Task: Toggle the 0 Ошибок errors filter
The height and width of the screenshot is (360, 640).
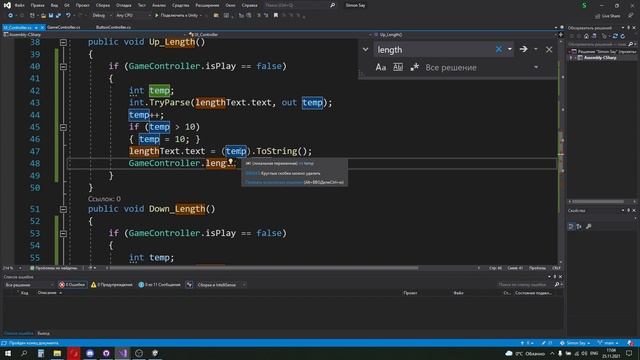Action: (72, 284)
